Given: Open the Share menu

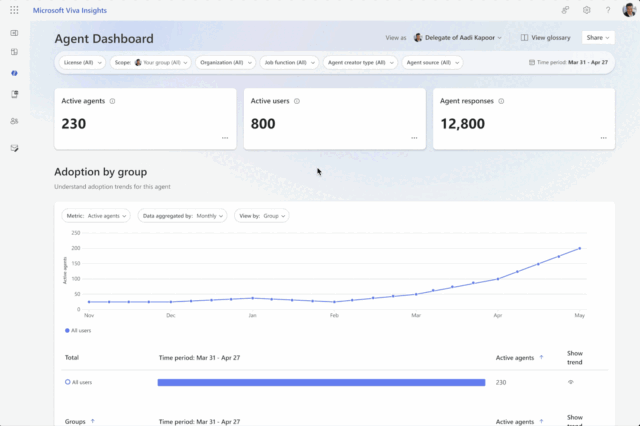Looking at the screenshot, I should [597, 37].
